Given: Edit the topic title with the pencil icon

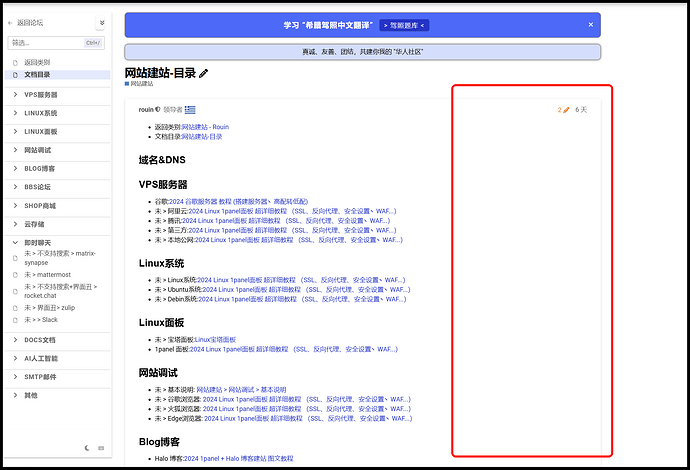Looking at the screenshot, I should point(203,73).
